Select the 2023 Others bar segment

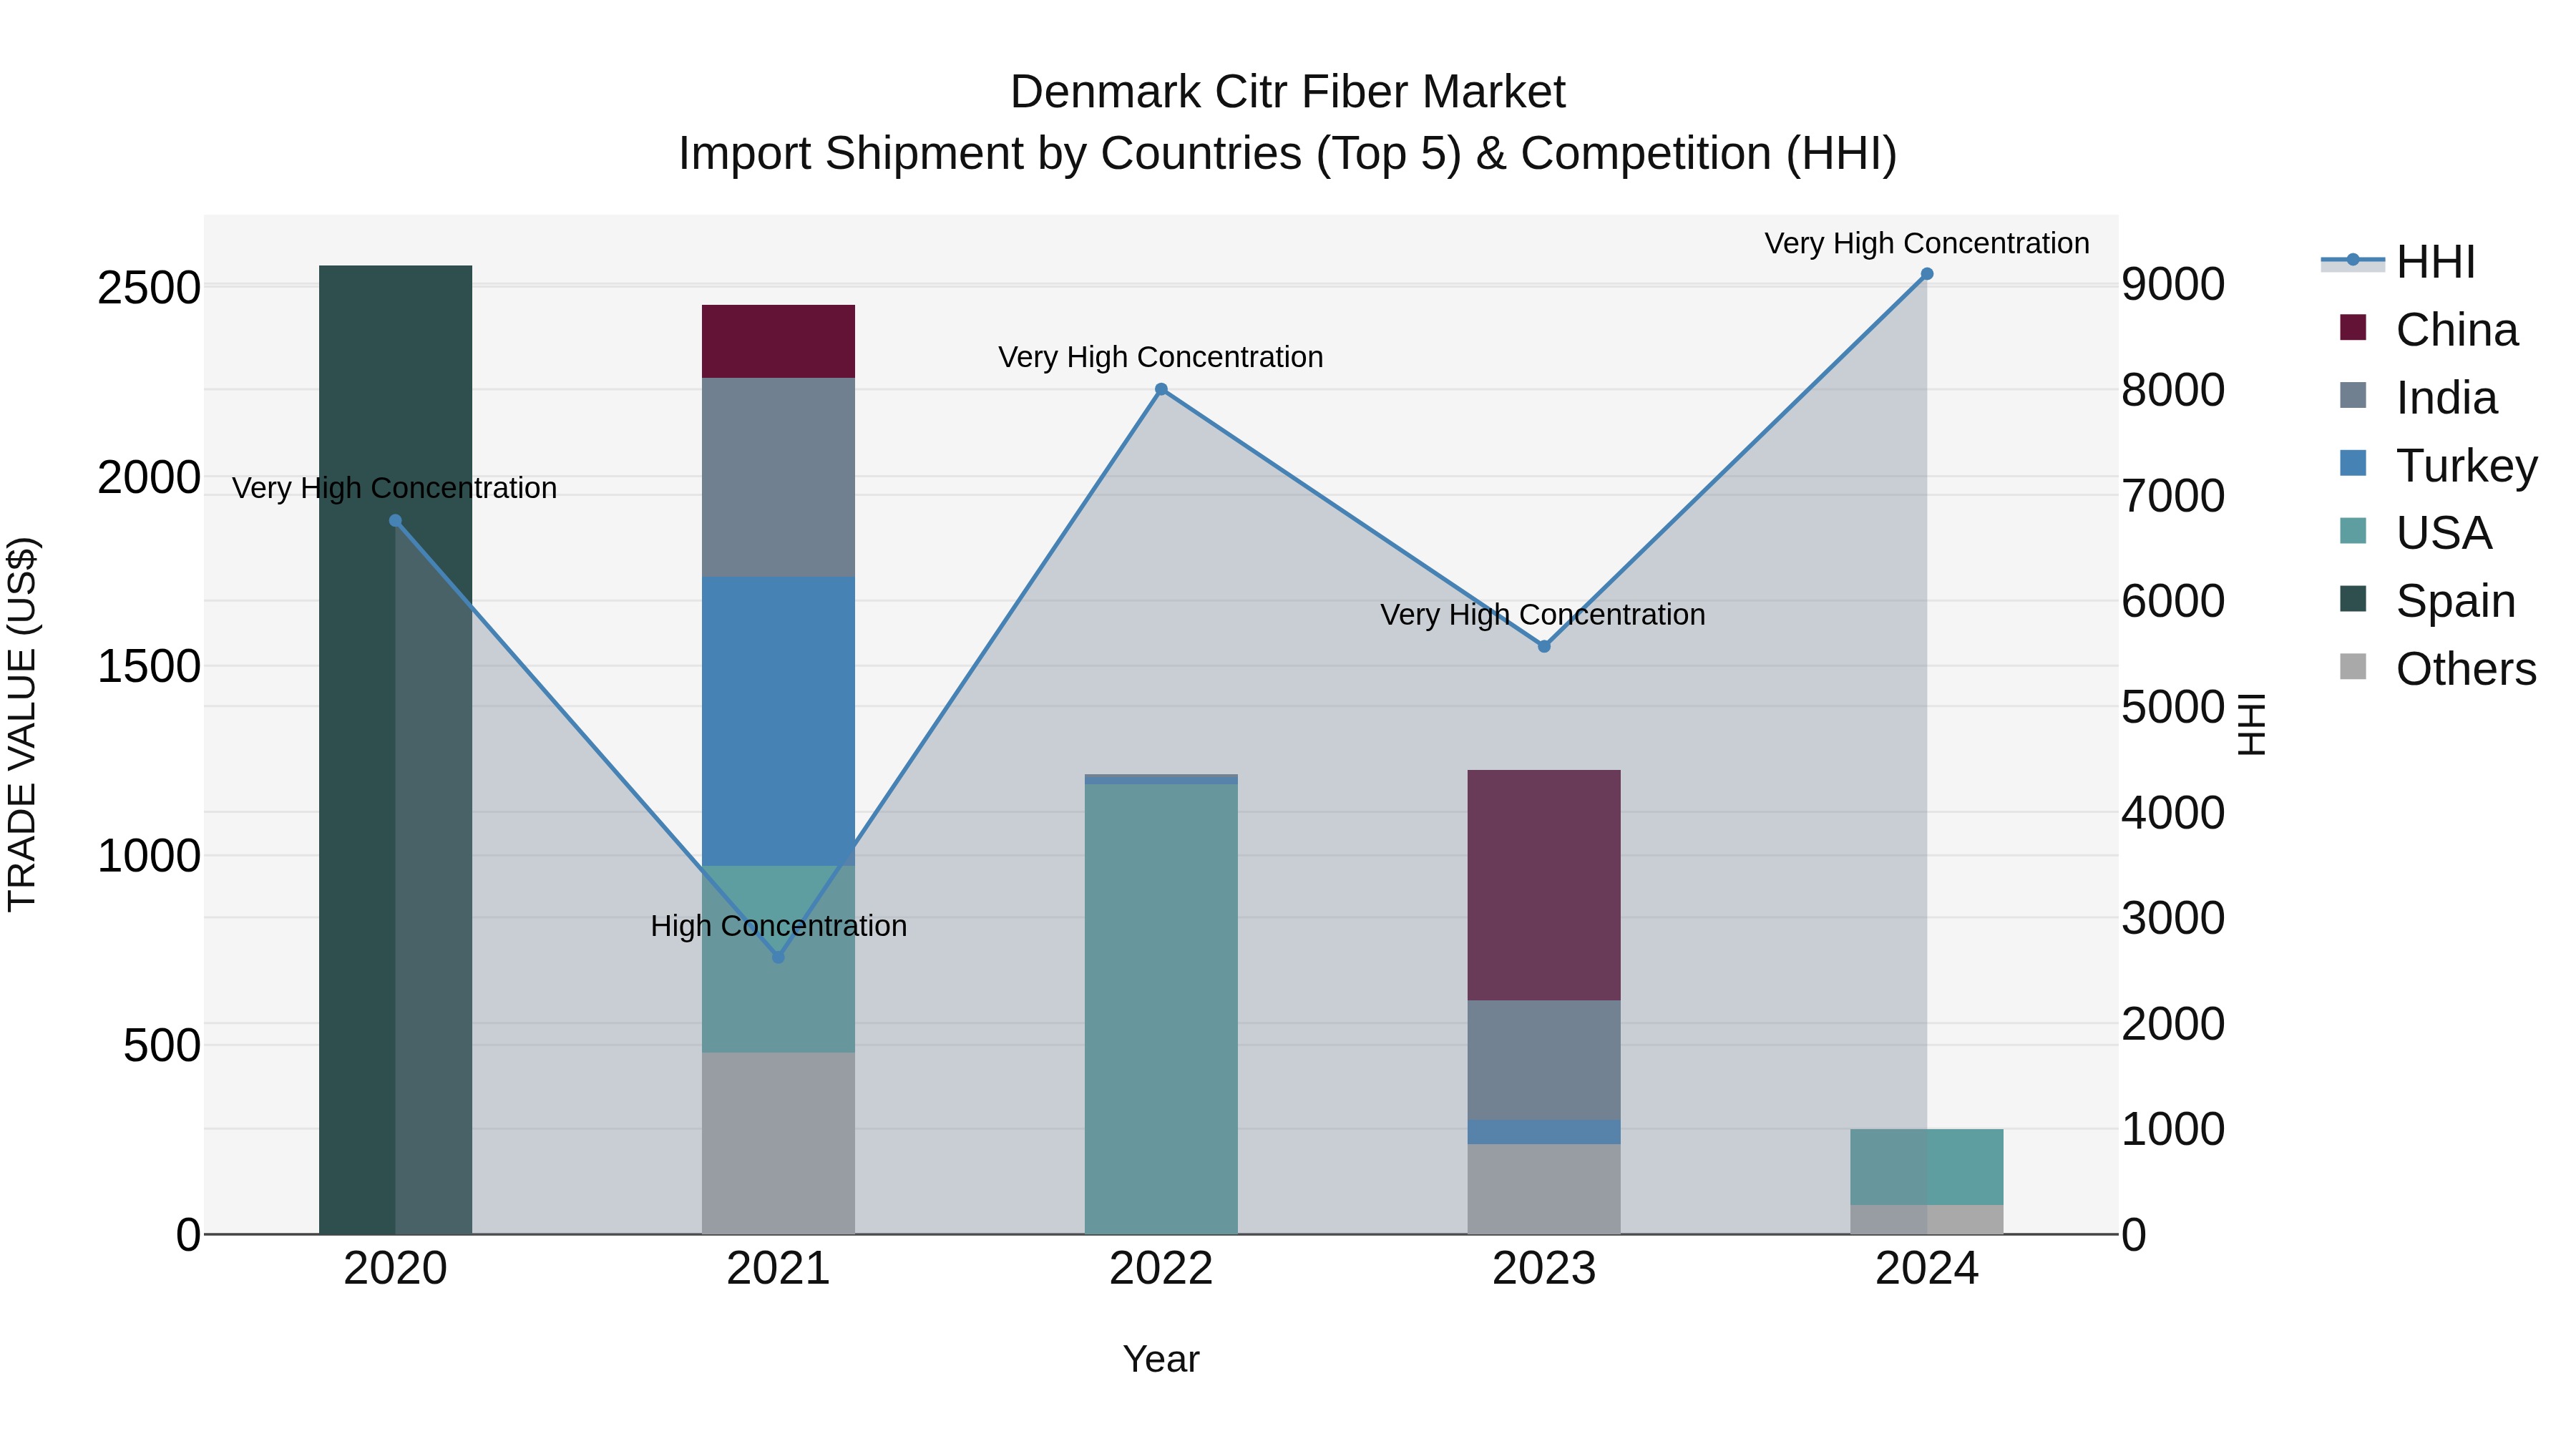pos(1544,1189)
